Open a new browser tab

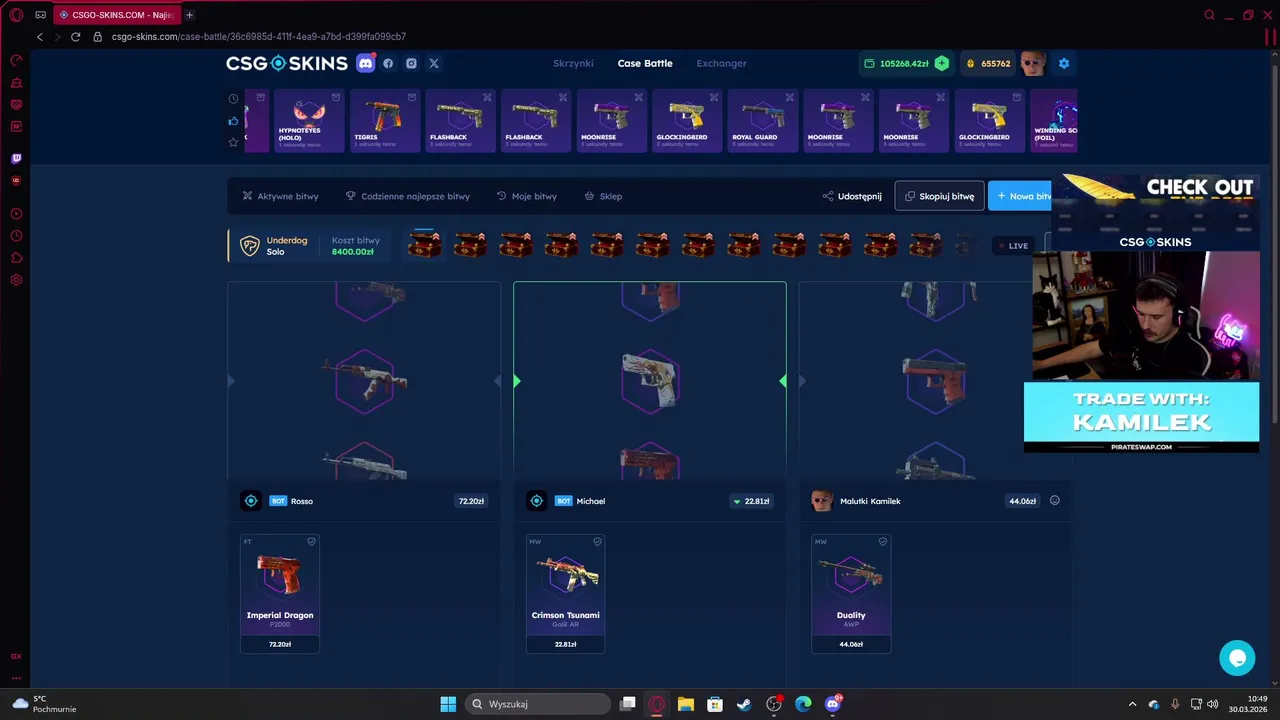pos(189,15)
